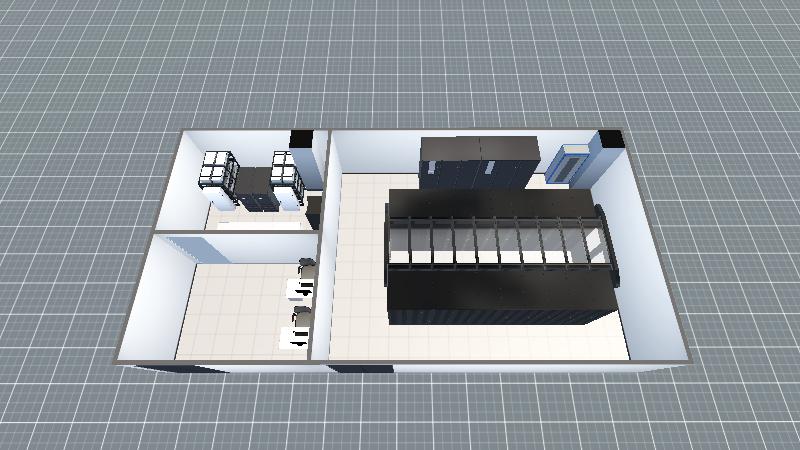Click the glass roof of the cold aisle containment
This screenshot has width=800, height=450.
coord(495,241)
